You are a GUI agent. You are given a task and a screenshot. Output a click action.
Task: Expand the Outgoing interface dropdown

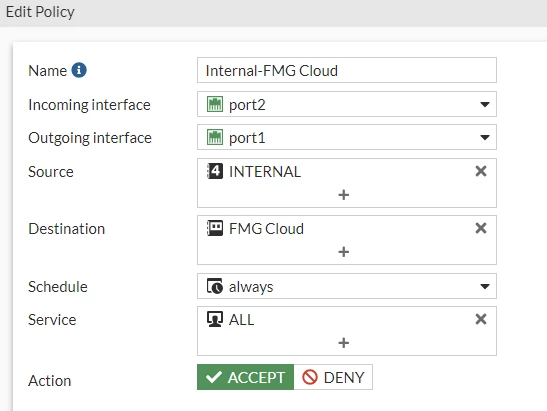click(x=485, y=137)
